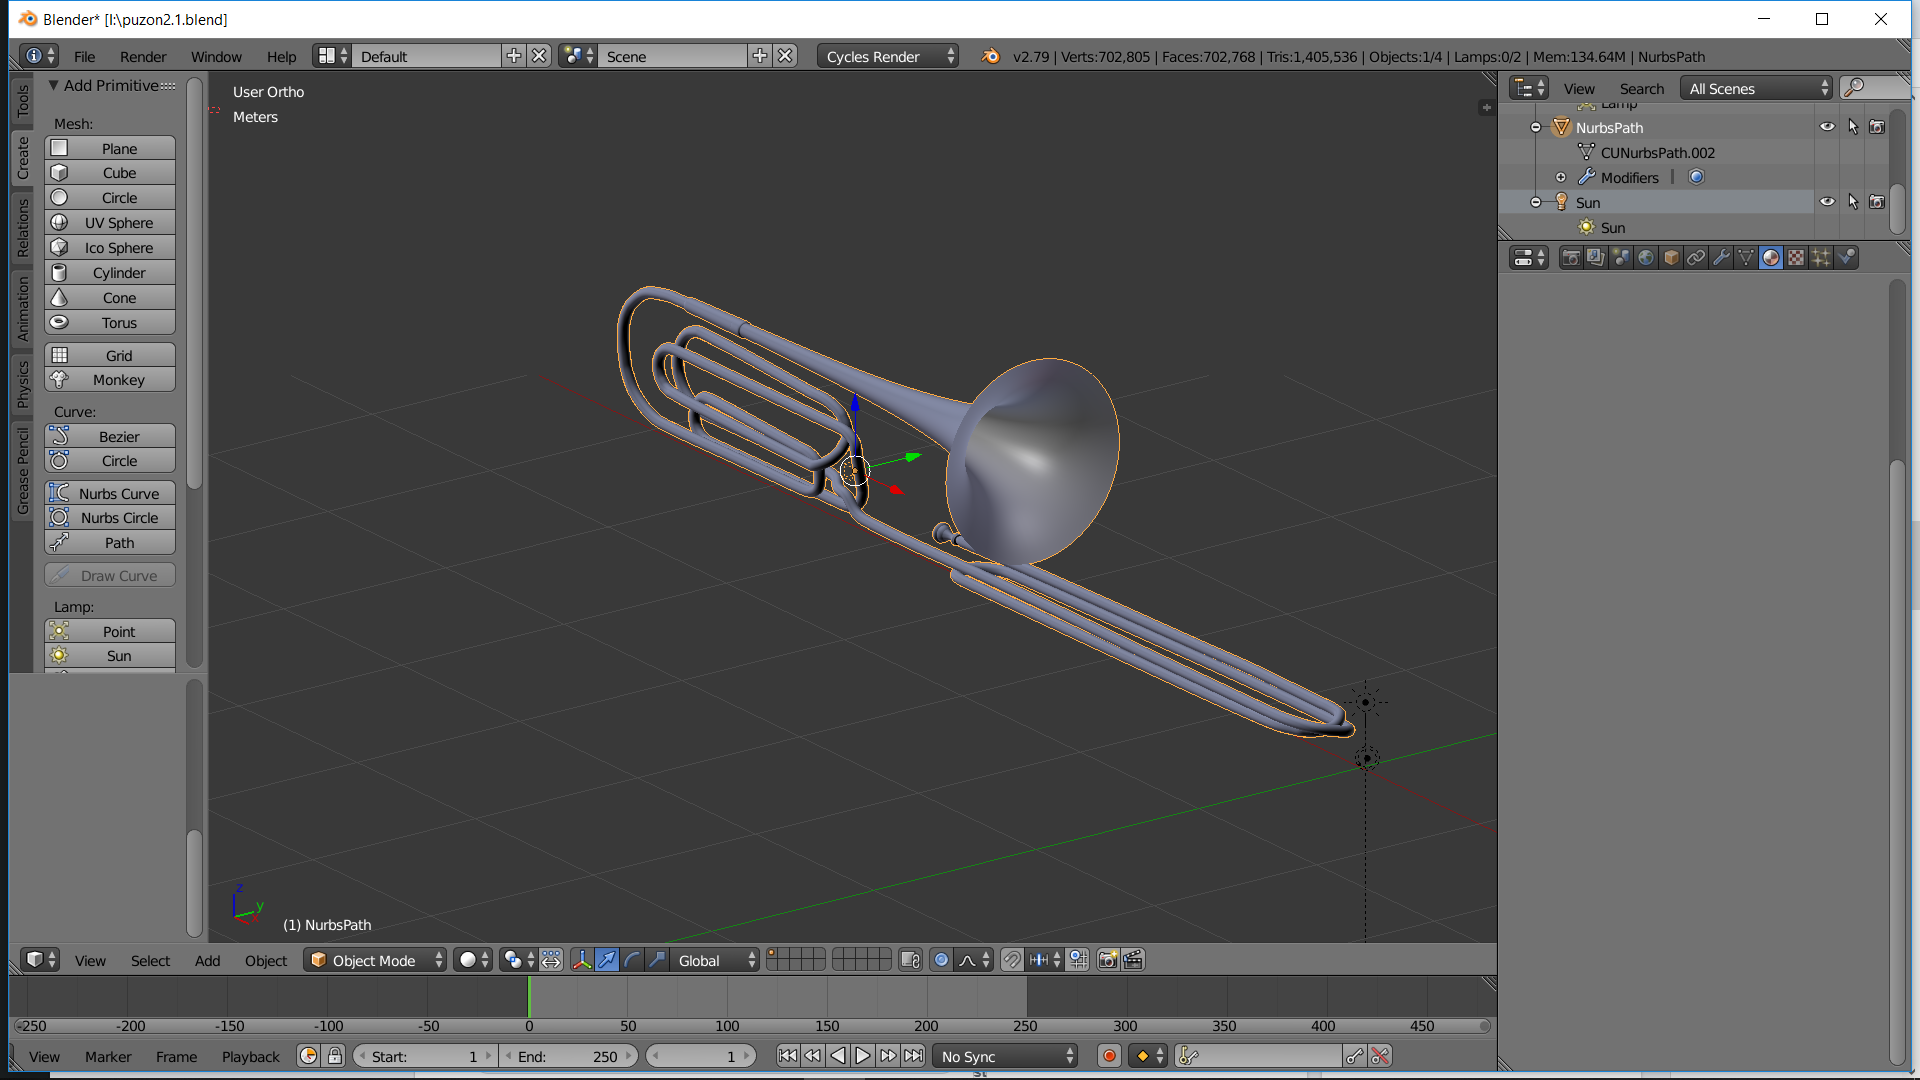Hide NurbsPath with its eye icon

1827,127
